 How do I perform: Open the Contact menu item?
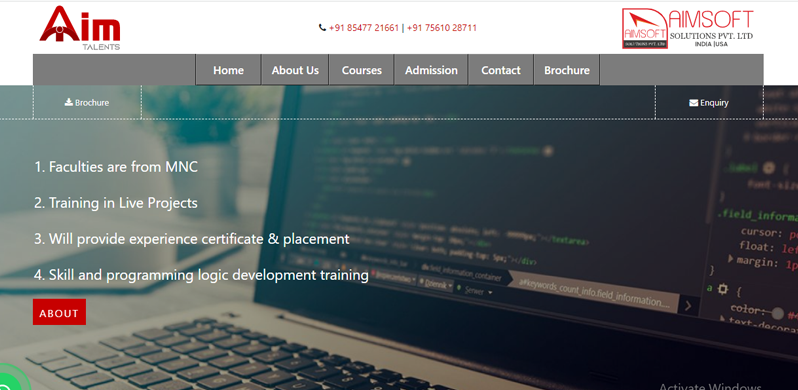click(x=501, y=70)
